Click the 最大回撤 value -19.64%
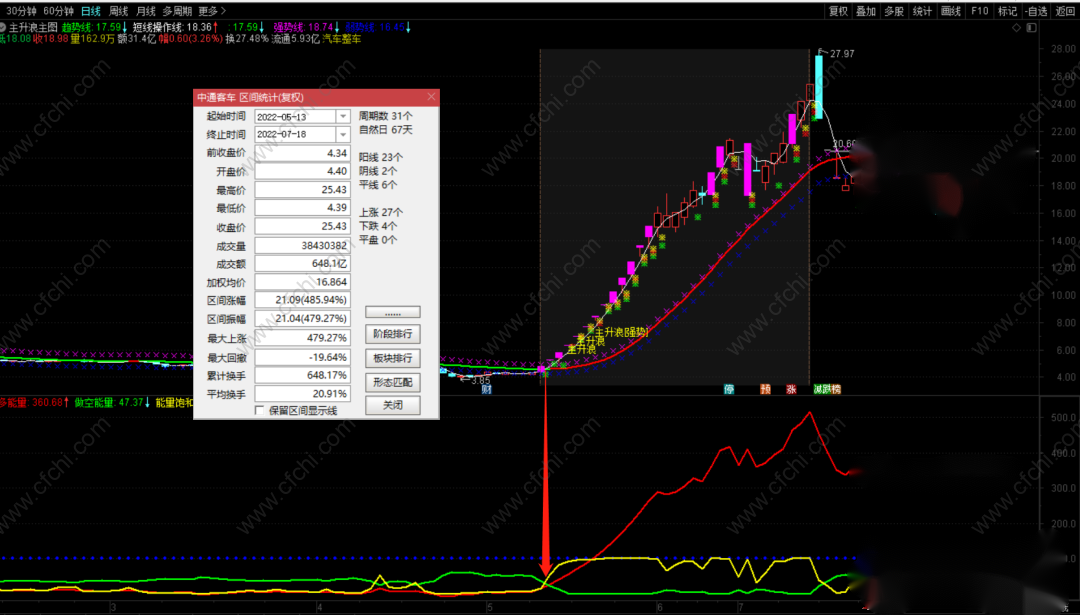 [x=302, y=357]
